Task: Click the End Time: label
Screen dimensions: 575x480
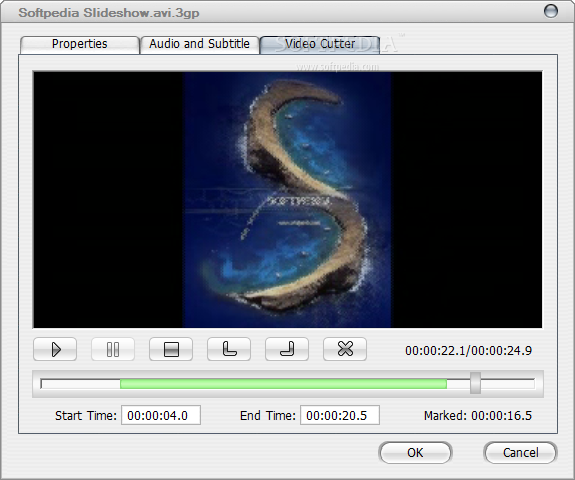Action: point(268,415)
